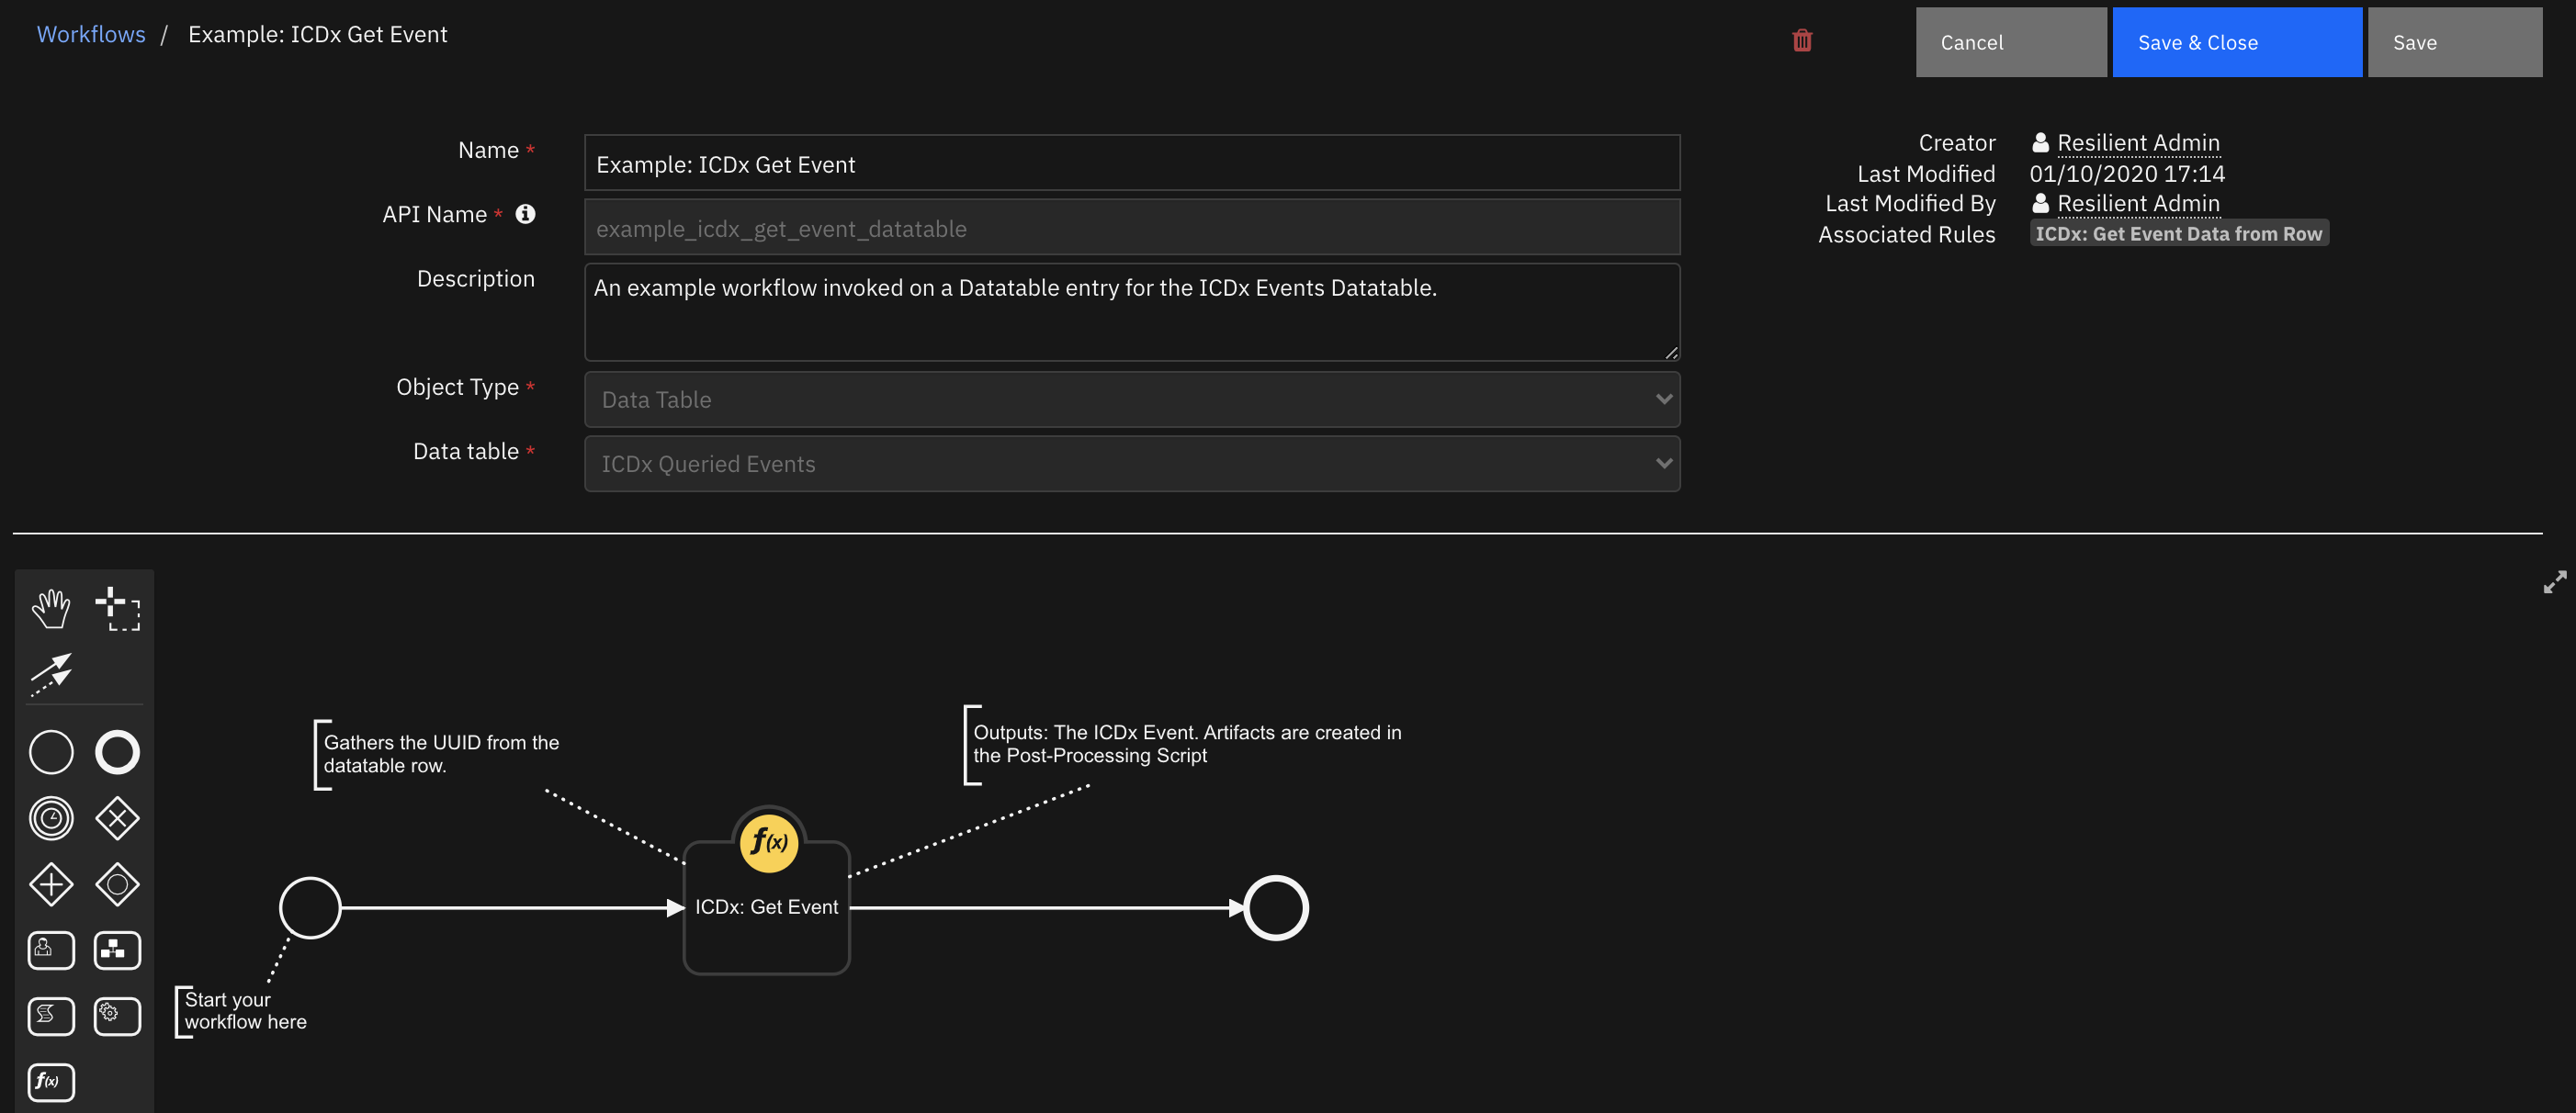Select the 'Gathers the UUID' annotation
Image resolution: width=2576 pixels, height=1113 pixels.
pyautogui.click(x=440, y=754)
